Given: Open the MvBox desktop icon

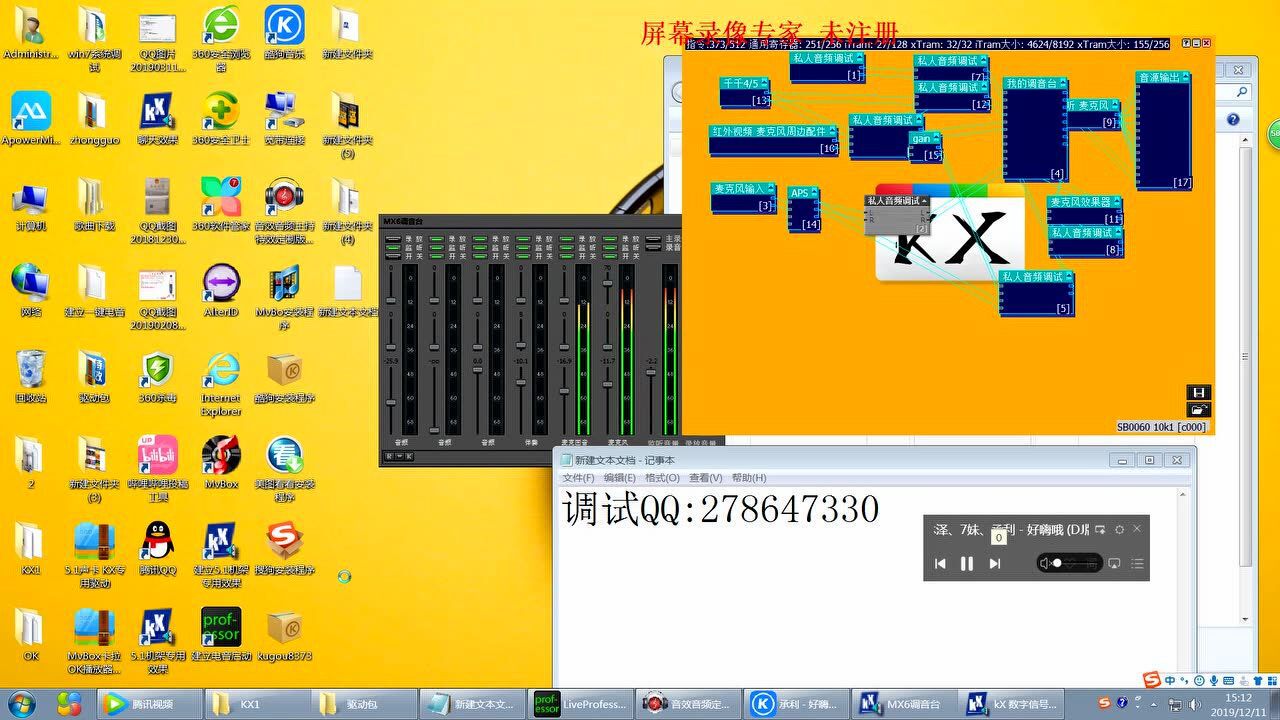Looking at the screenshot, I should tap(221, 463).
